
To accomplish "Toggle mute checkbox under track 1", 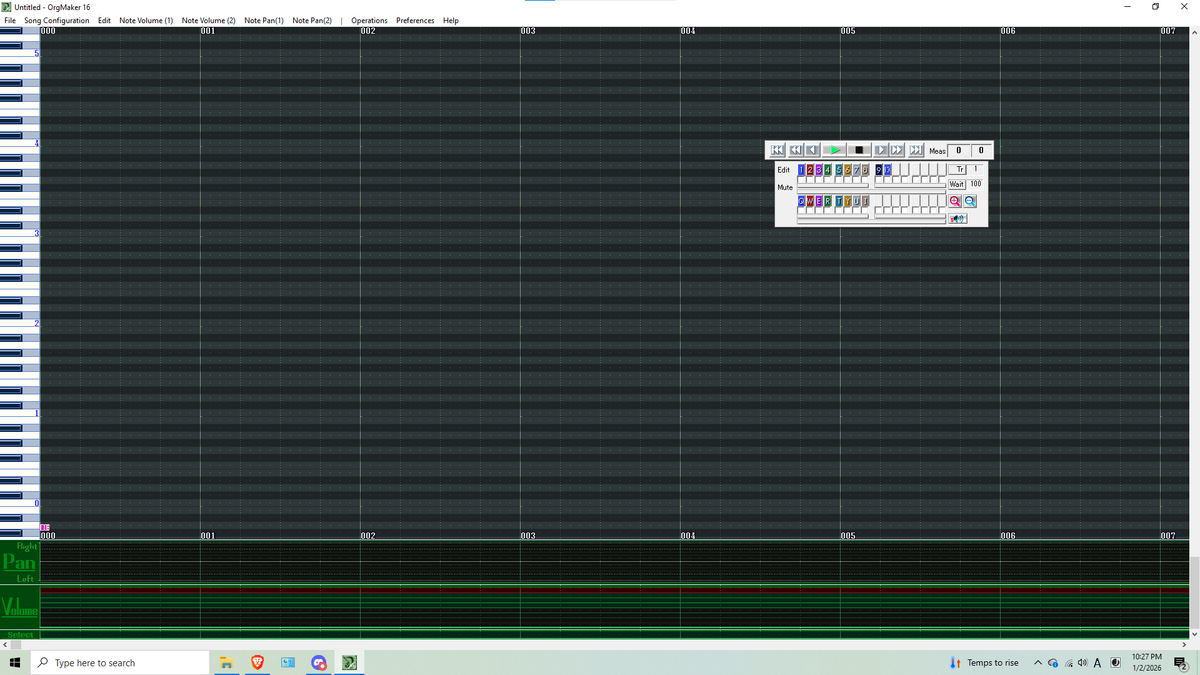I will tap(802, 180).
